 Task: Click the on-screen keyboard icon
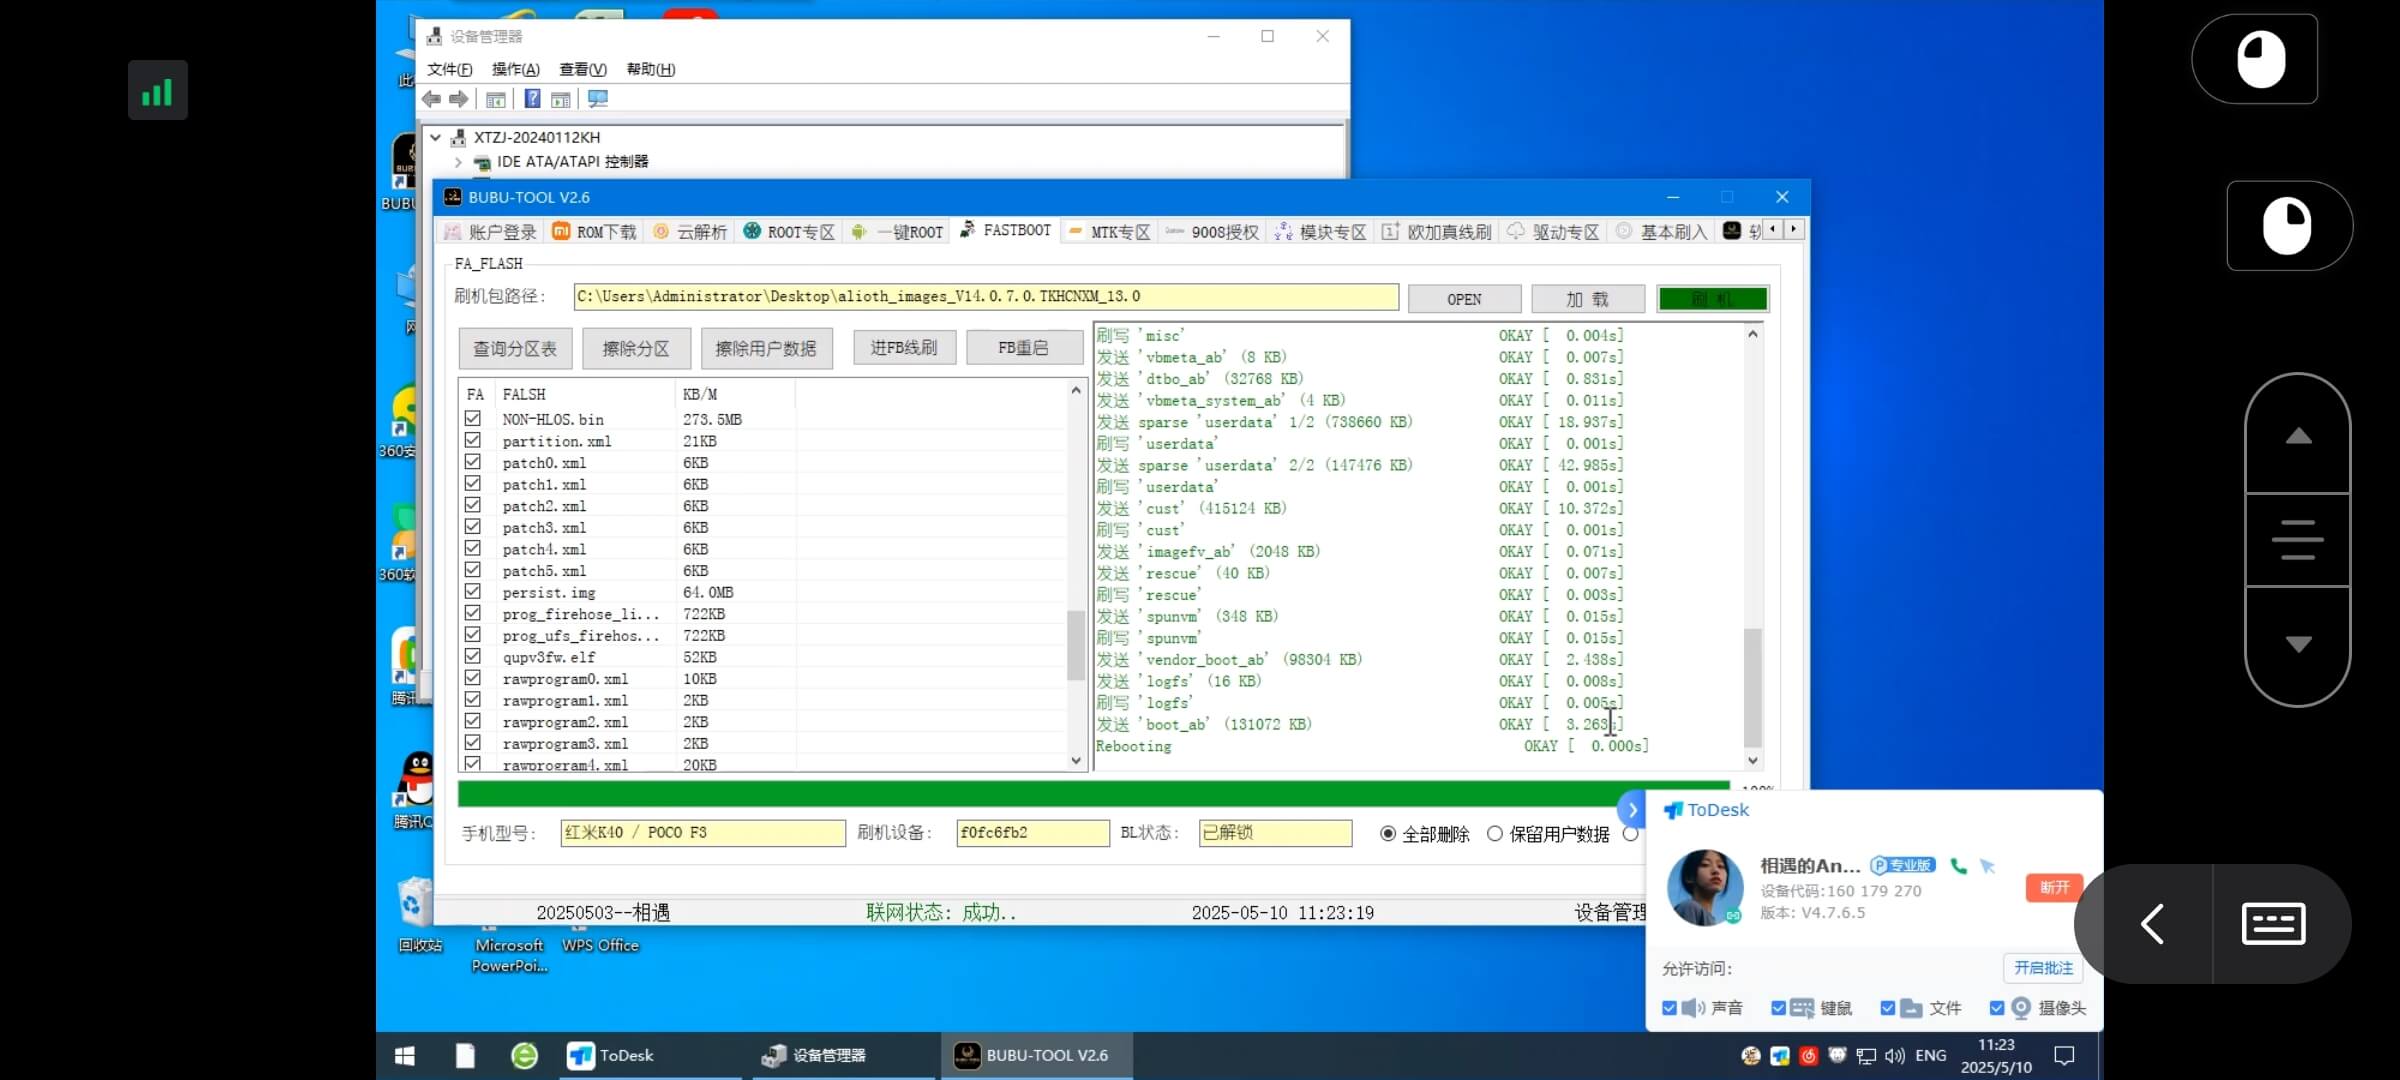point(2273,923)
